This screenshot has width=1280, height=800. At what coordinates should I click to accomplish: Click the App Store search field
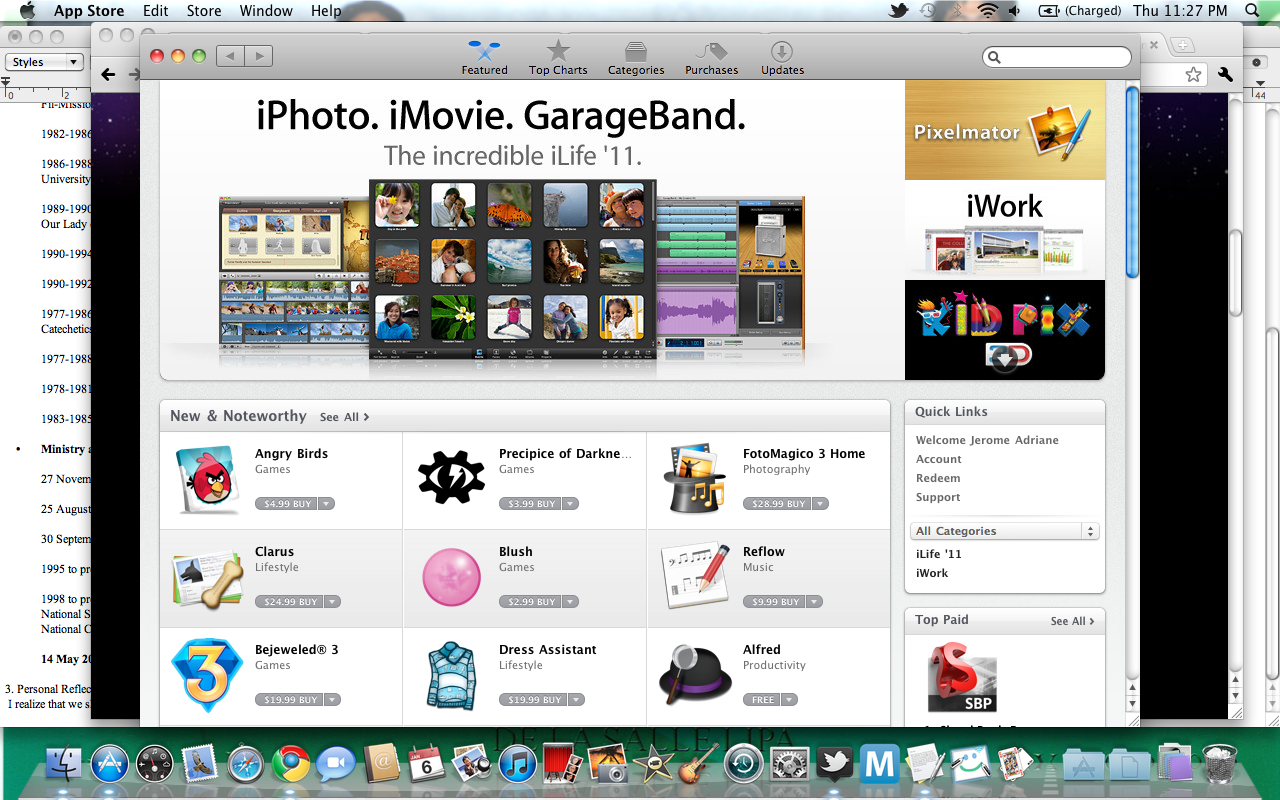[x=1057, y=57]
